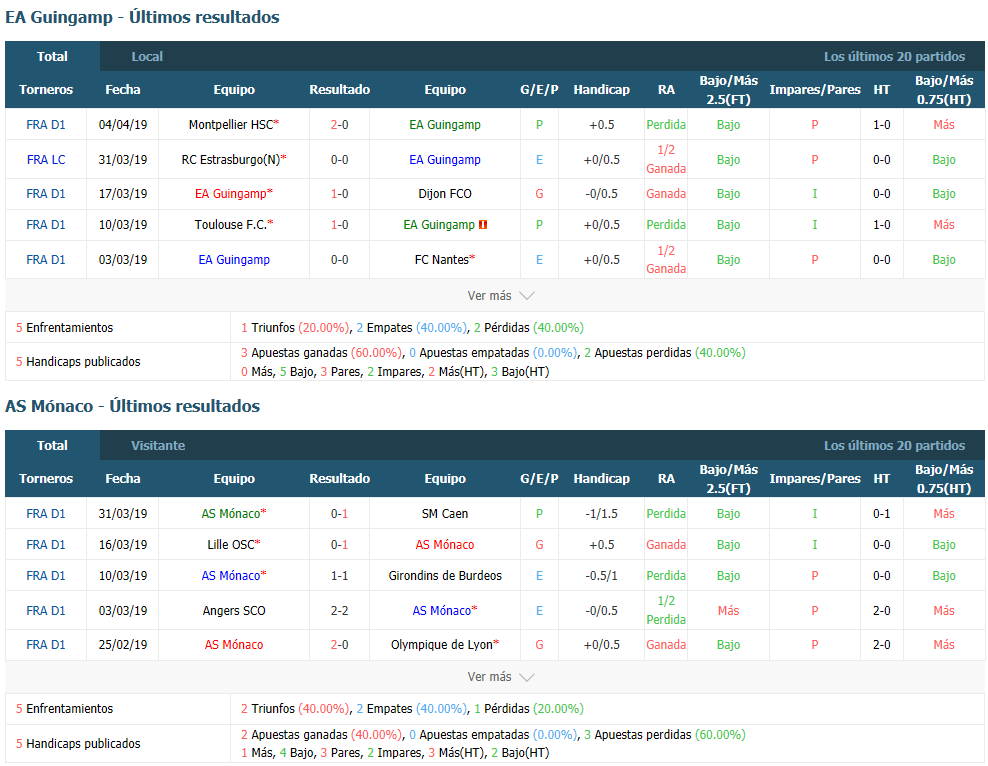Open Girondins de Burdeos team link
Image resolution: width=988 pixels, height=766 pixels.
pyautogui.click(x=445, y=575)
